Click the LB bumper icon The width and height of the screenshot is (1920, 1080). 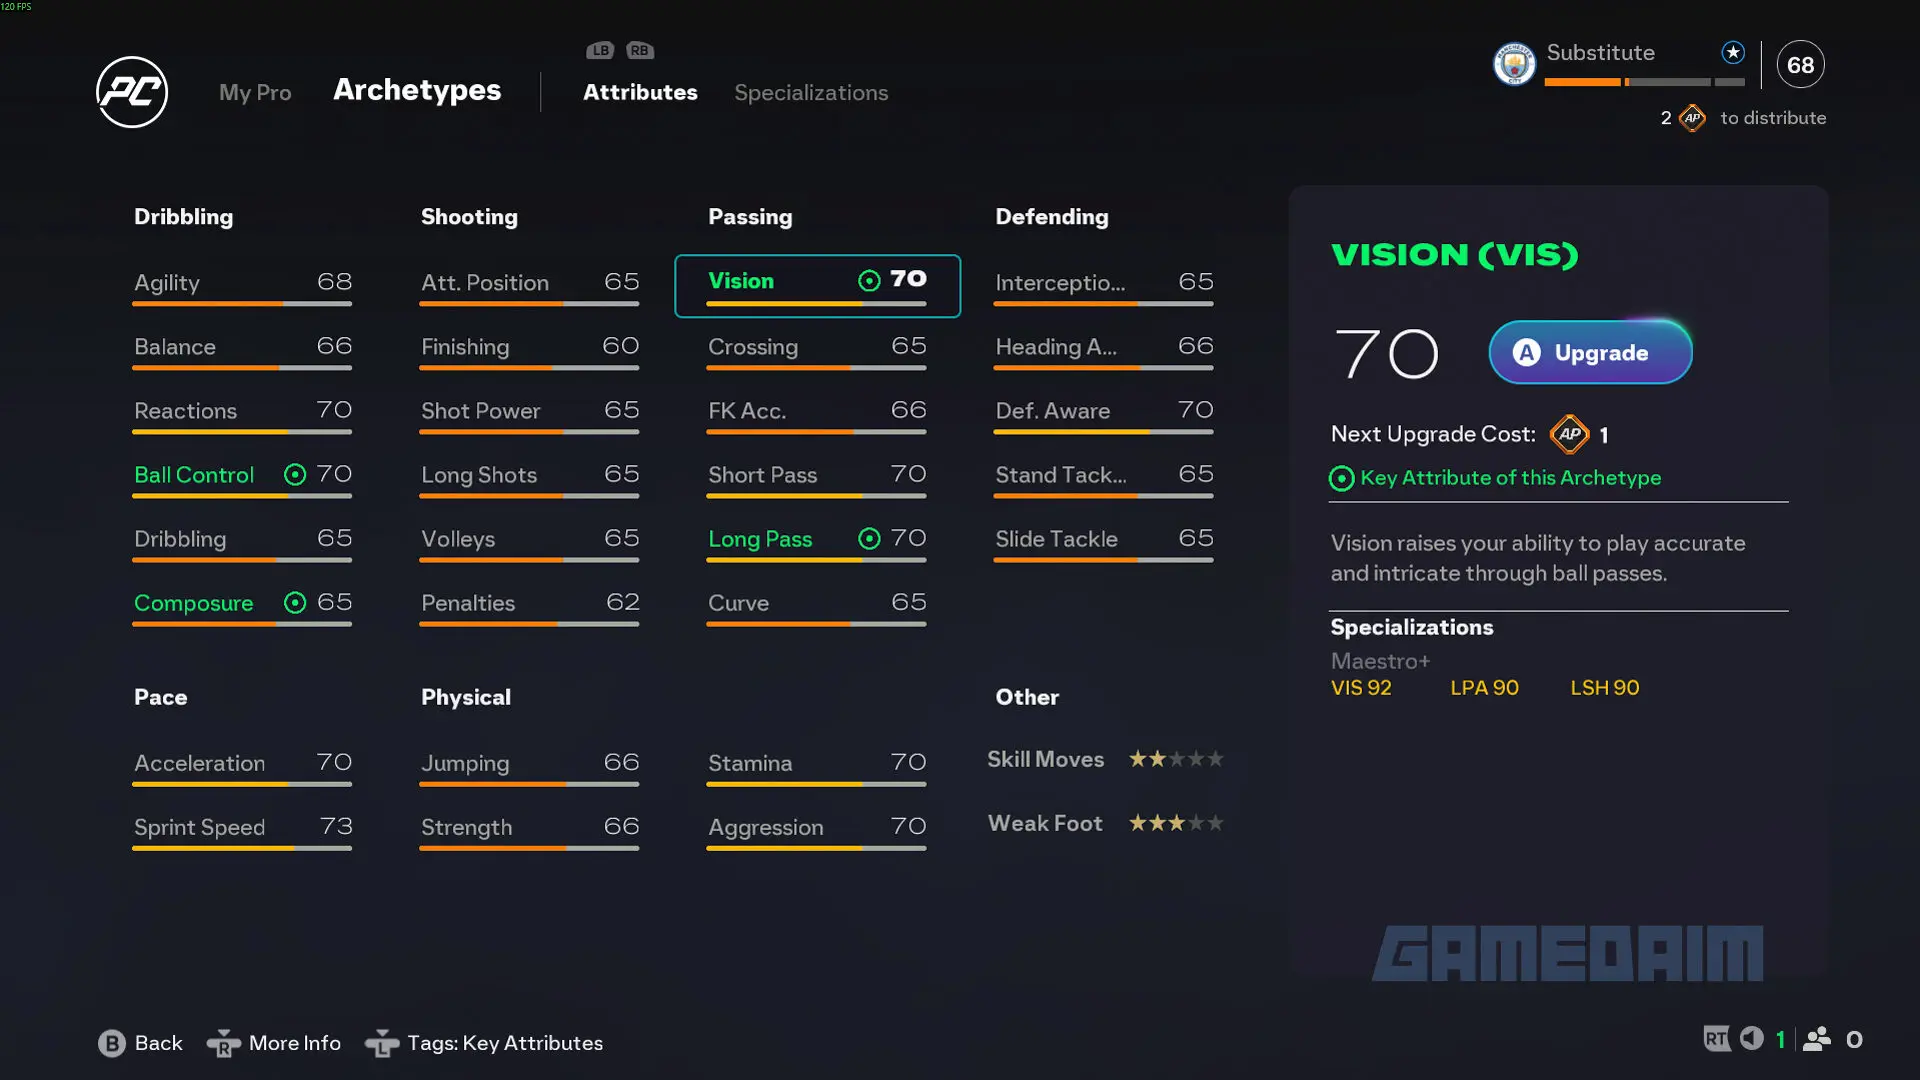point(600,50)
